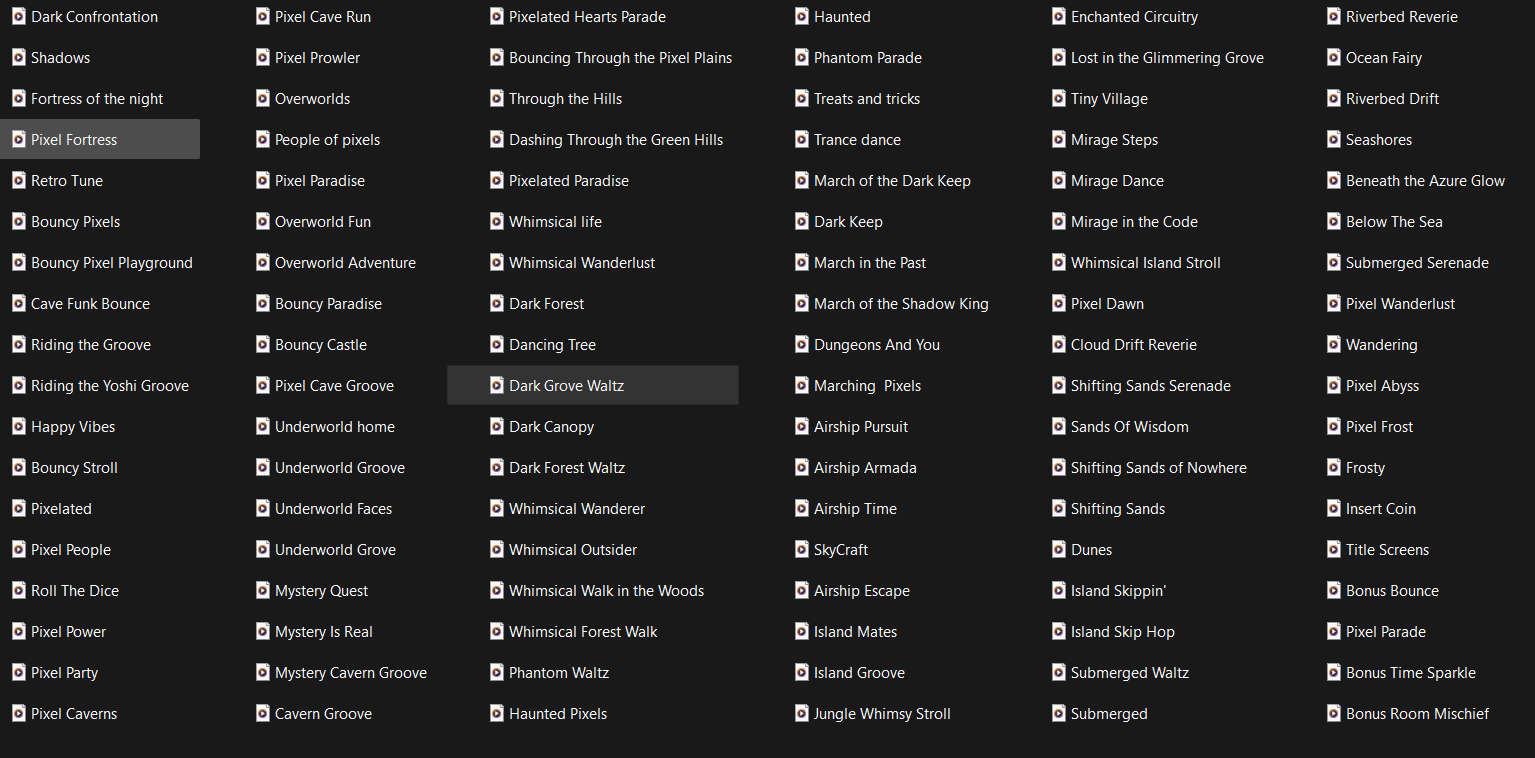Image resolution: width=1535 pixels, height=758 pixels.
Task: Choose the Beneath the Azure Glow file
Action: (x=1424, y=181)
